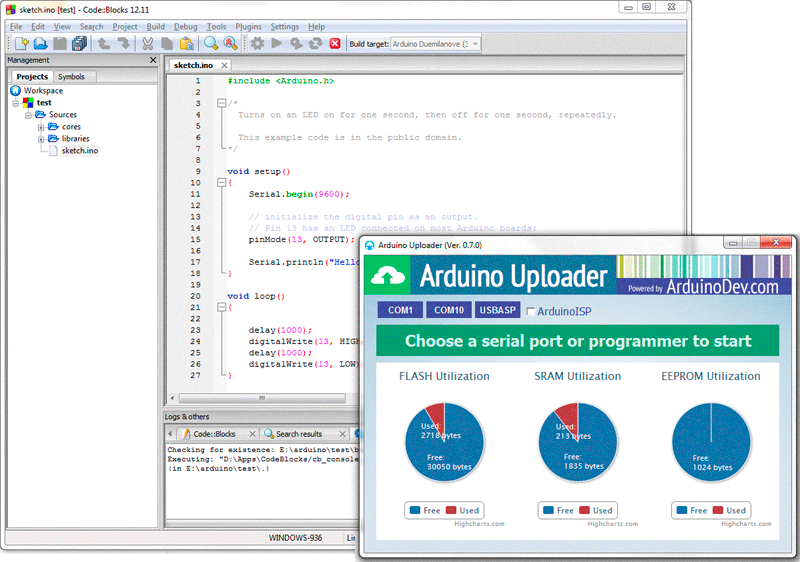Close the Code::Blocks log tab
The width and height of the screenshot is (800, 562).
[252, 434]
